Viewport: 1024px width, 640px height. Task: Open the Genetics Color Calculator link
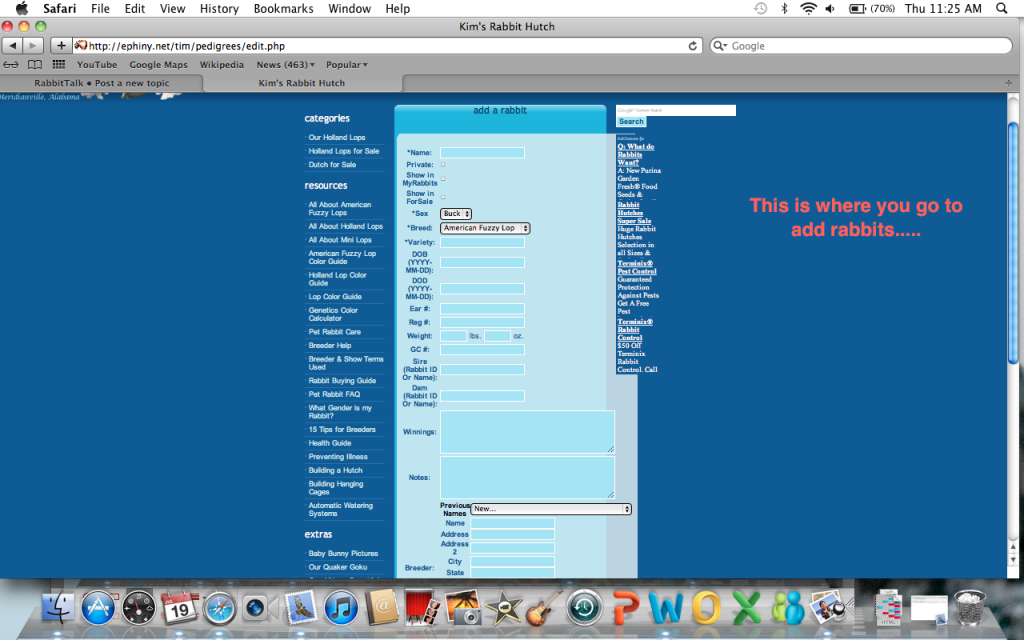(x=333, y=314)
